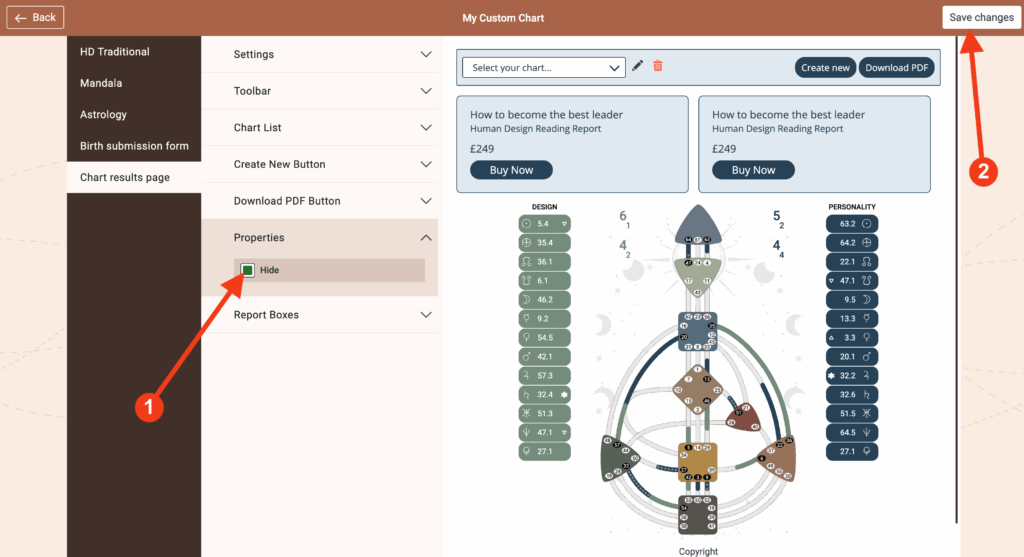Toggle the Hide checkbox under Properties
1024x557 pixels.
[247, 270]
